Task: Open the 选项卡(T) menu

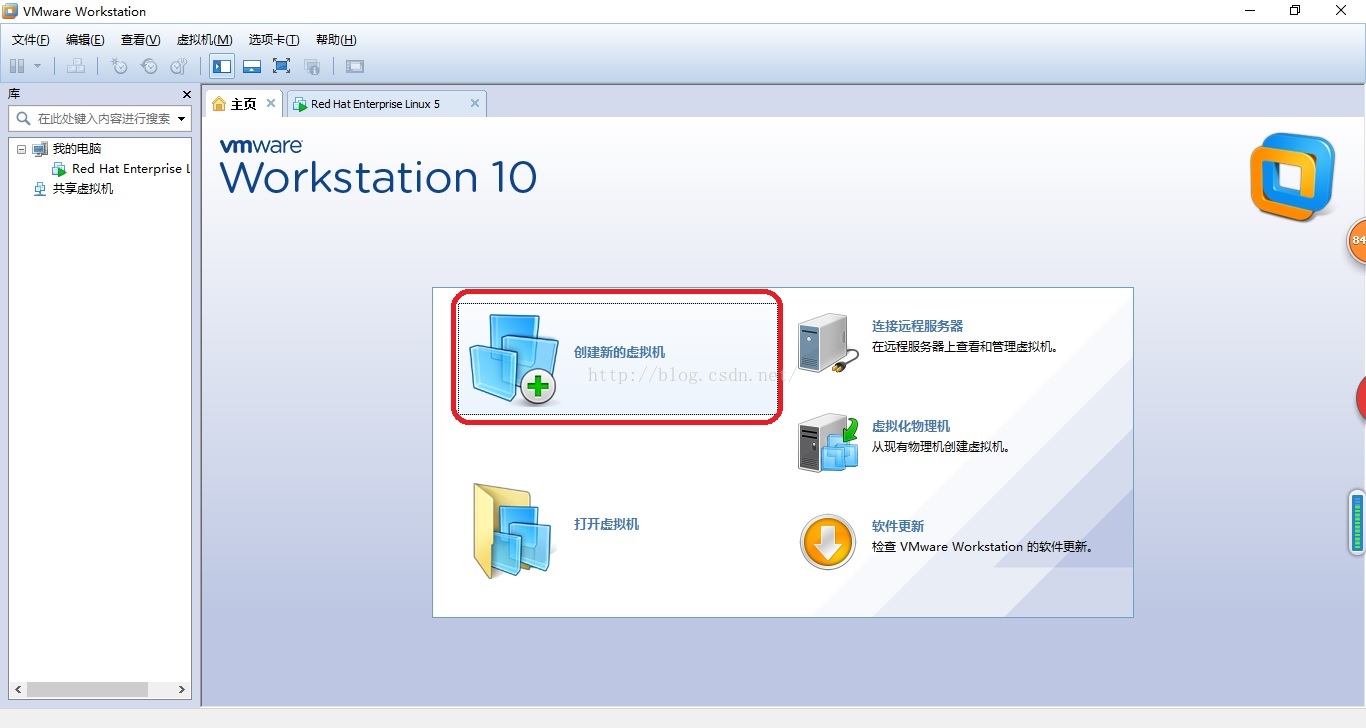Action: (x=274, y=40)
